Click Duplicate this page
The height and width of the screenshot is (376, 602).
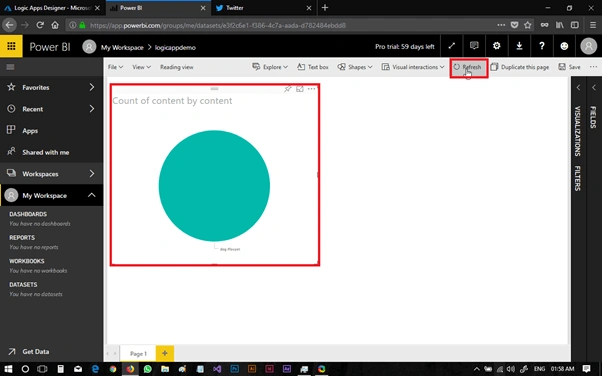pos(520,67)
